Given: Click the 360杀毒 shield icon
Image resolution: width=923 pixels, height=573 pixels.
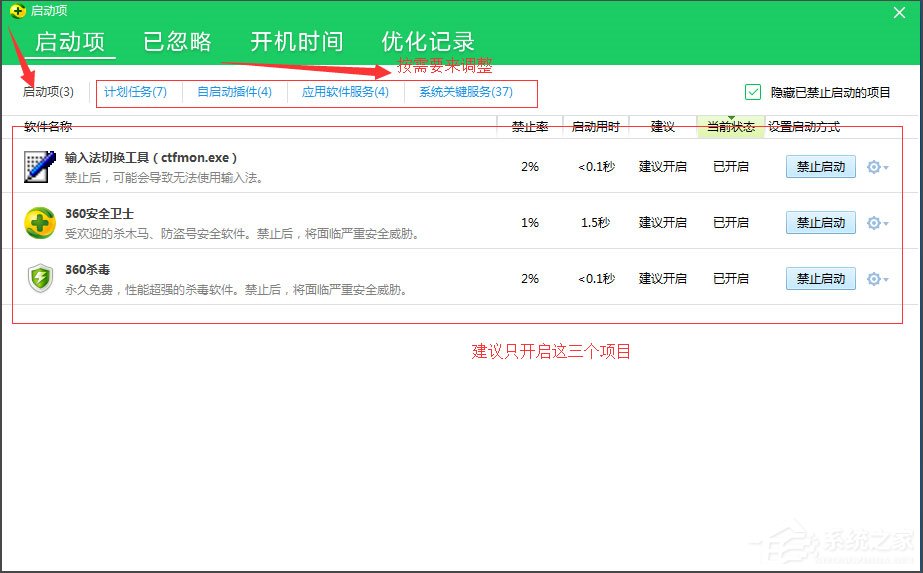Looking at the screenshot, I should tap(40, 279).
